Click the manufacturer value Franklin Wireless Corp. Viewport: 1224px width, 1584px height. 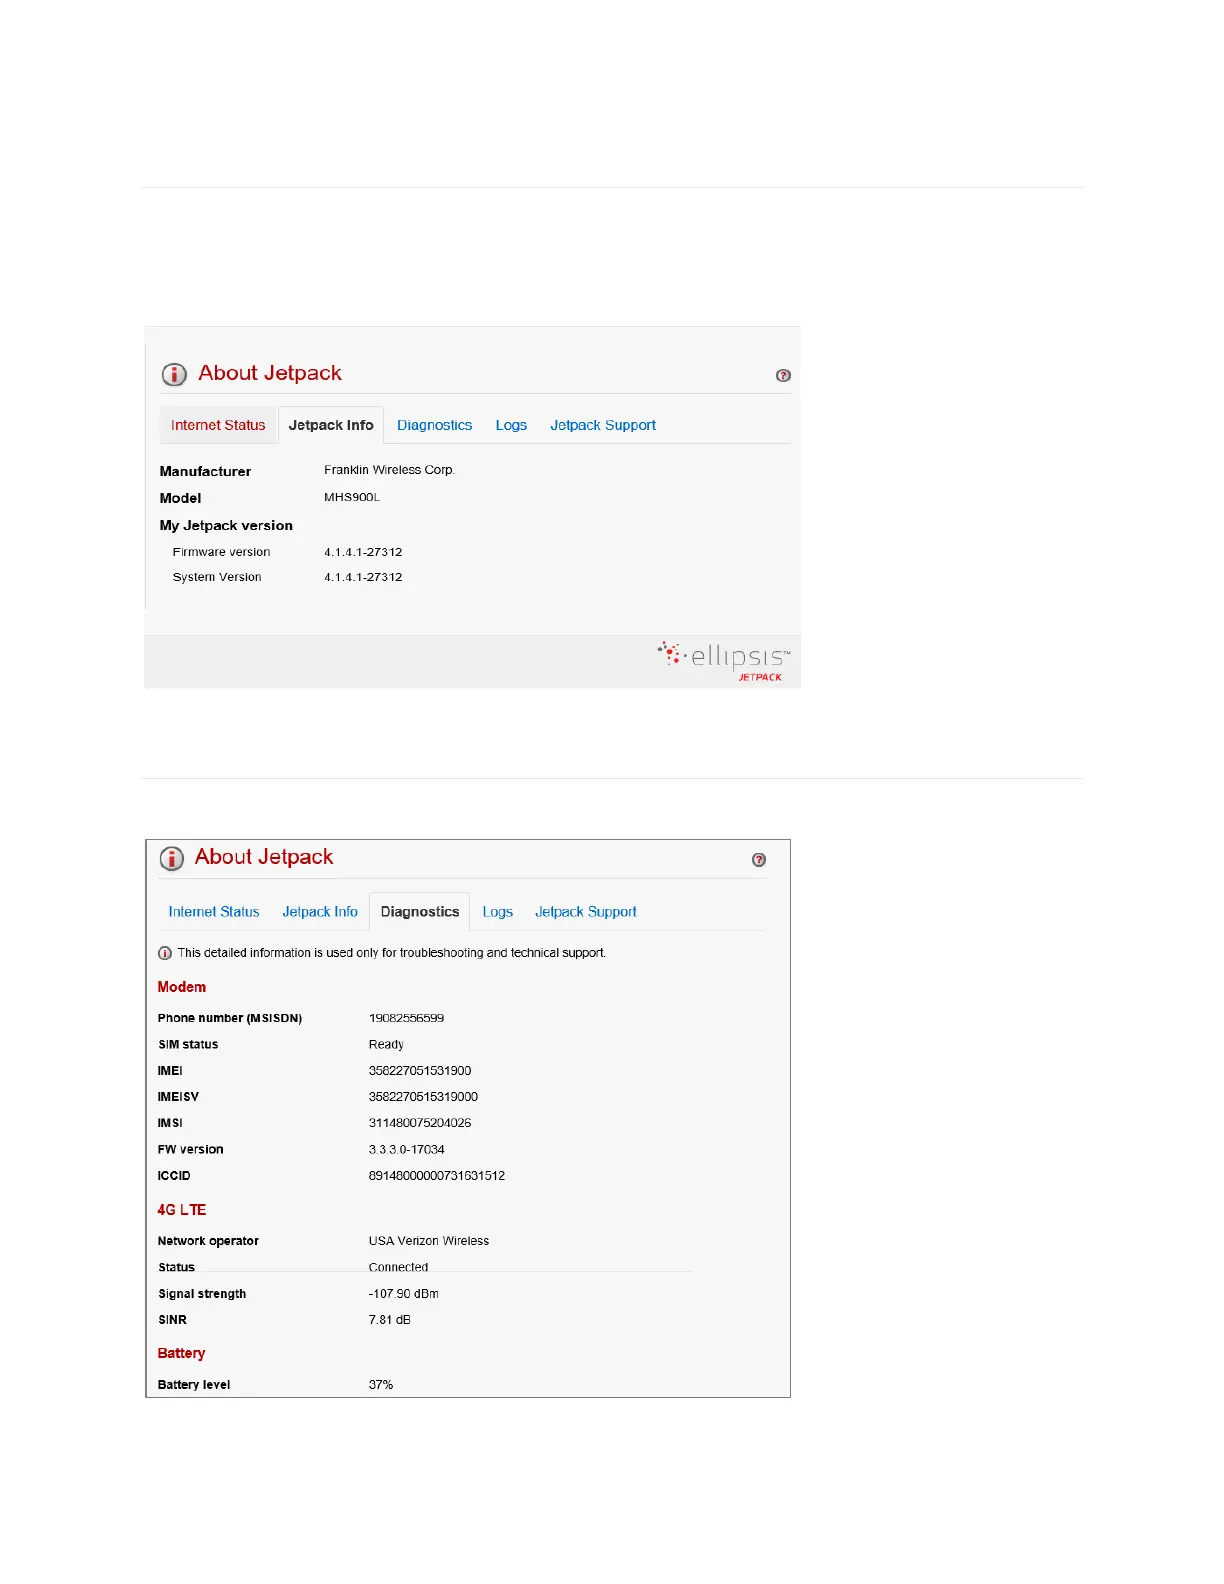pos(389,470)
